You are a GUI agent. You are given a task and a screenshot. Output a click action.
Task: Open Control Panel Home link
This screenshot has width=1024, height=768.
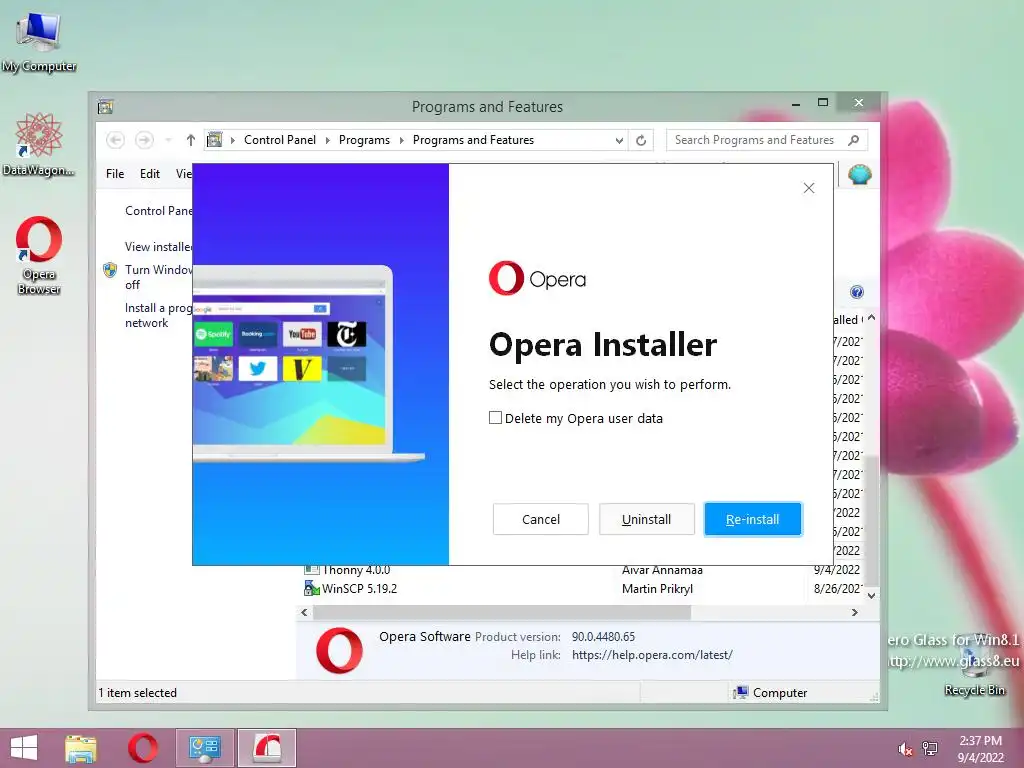[159, 210]
